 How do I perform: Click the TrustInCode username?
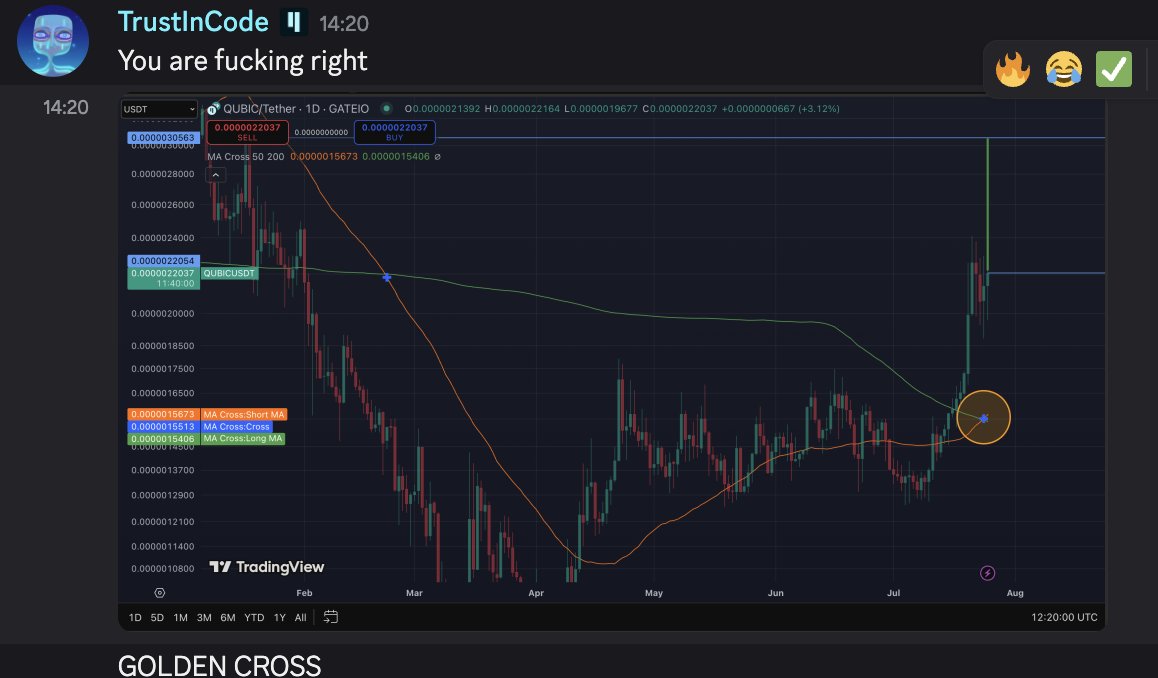click(193, 21)
